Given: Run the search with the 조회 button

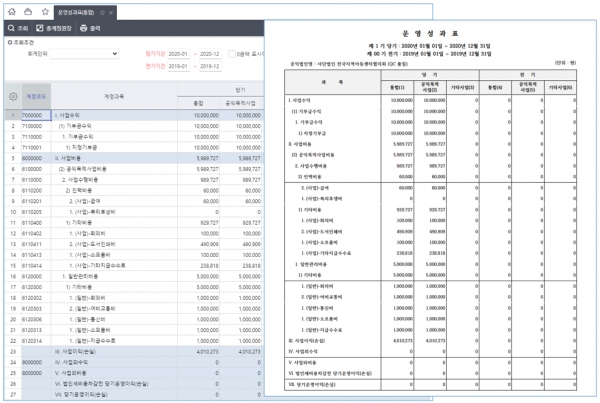Looking at the screenshot, I should [x=18, y=28].
